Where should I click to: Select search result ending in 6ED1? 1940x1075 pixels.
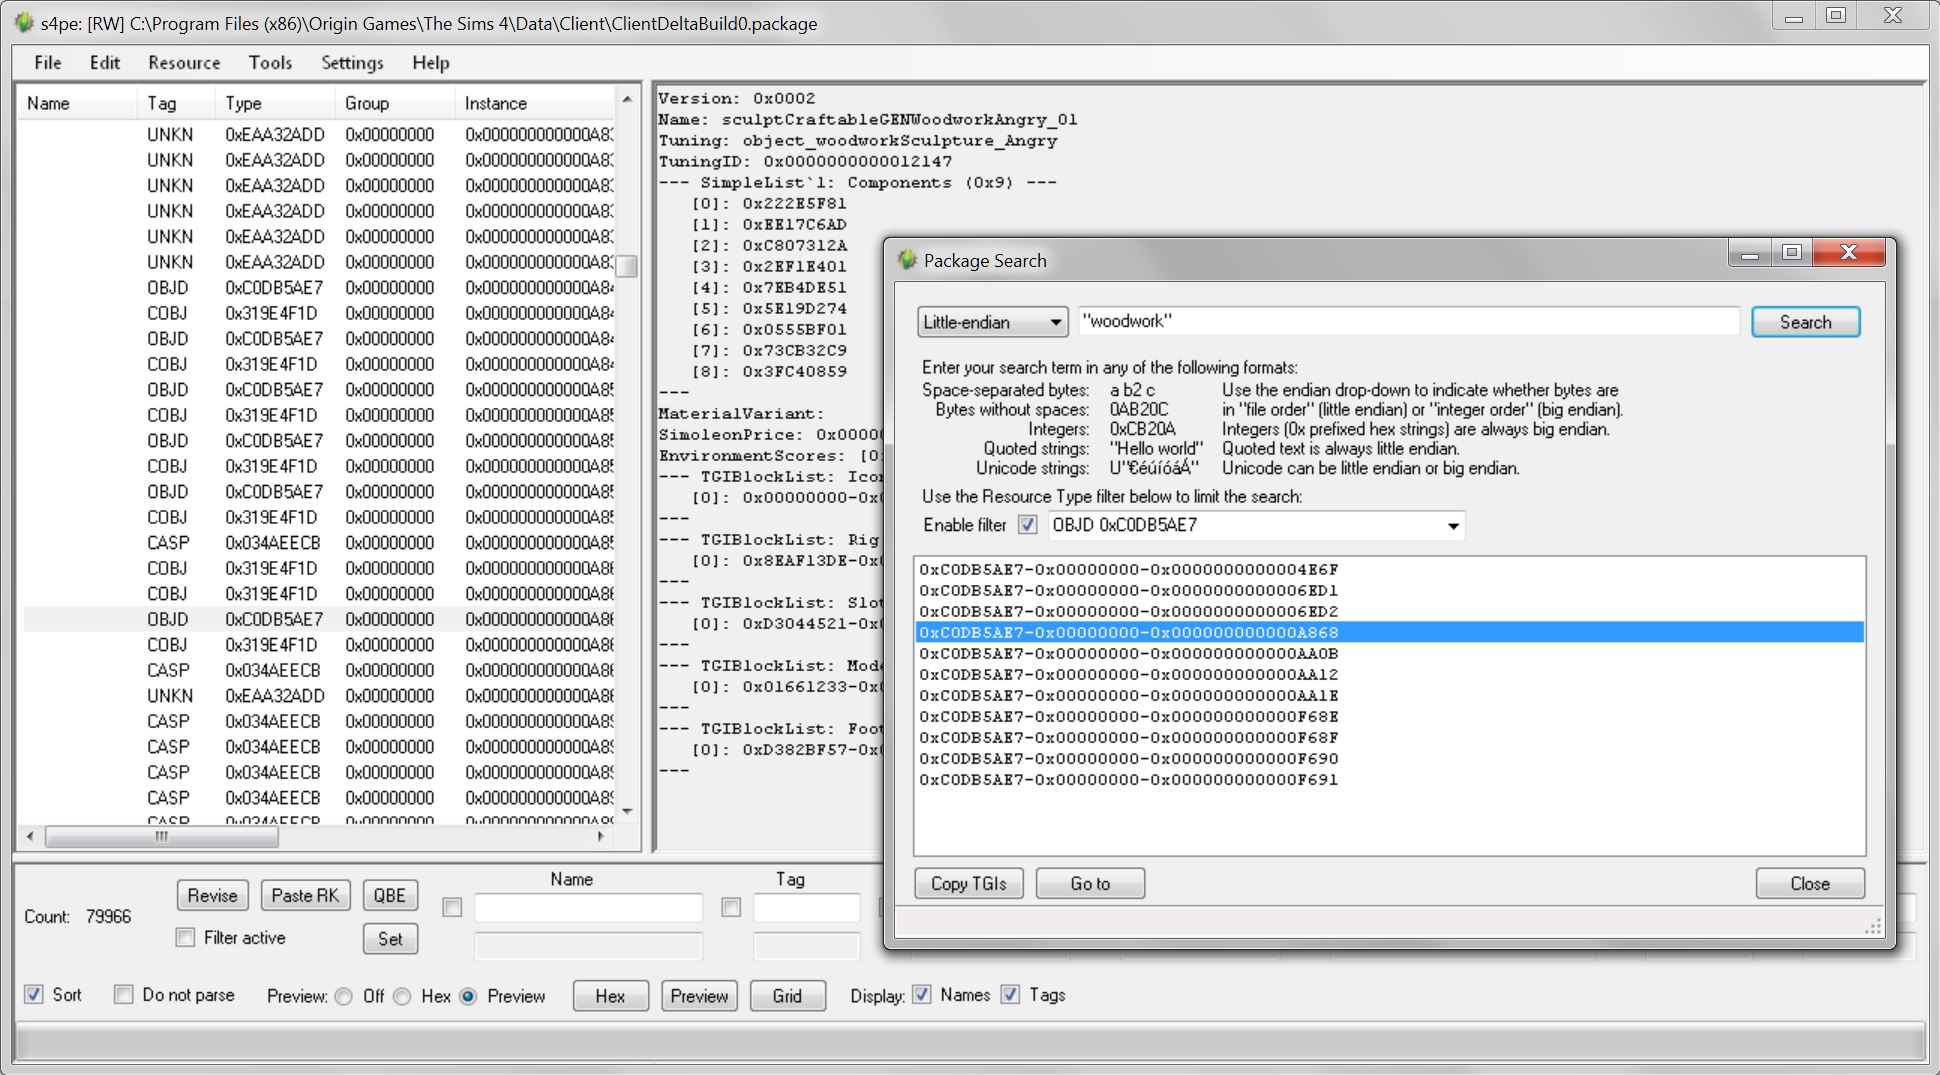1389,590
